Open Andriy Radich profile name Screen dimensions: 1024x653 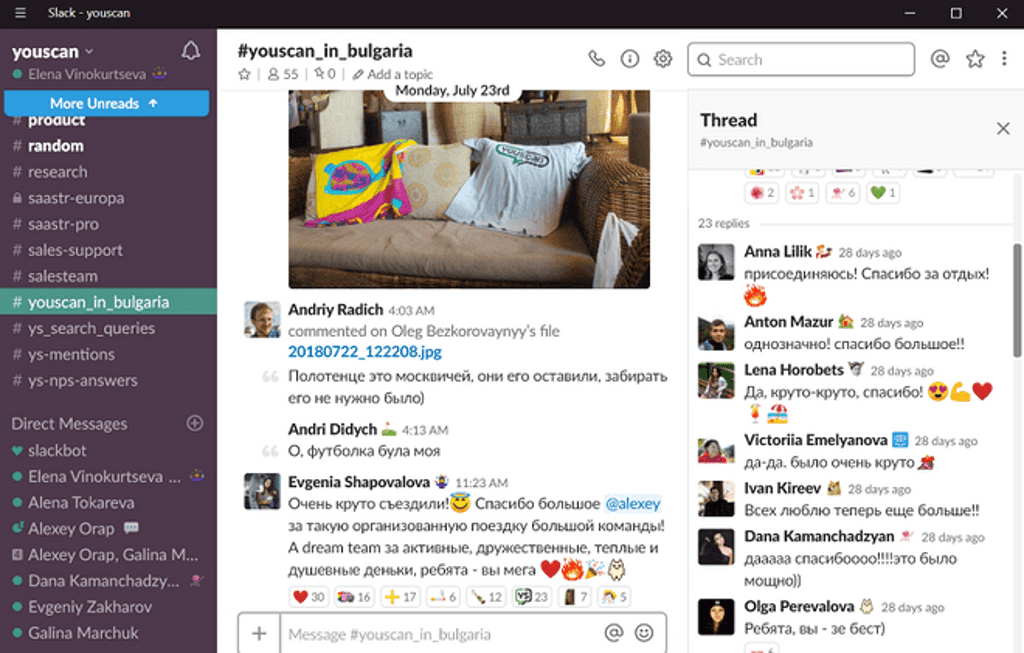point(336,310)
